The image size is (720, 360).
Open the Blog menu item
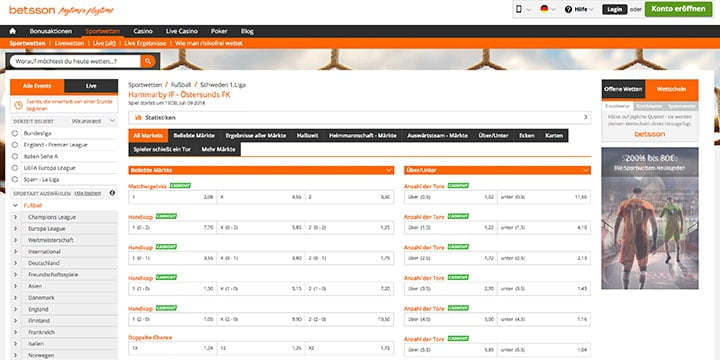pos(247,31)
